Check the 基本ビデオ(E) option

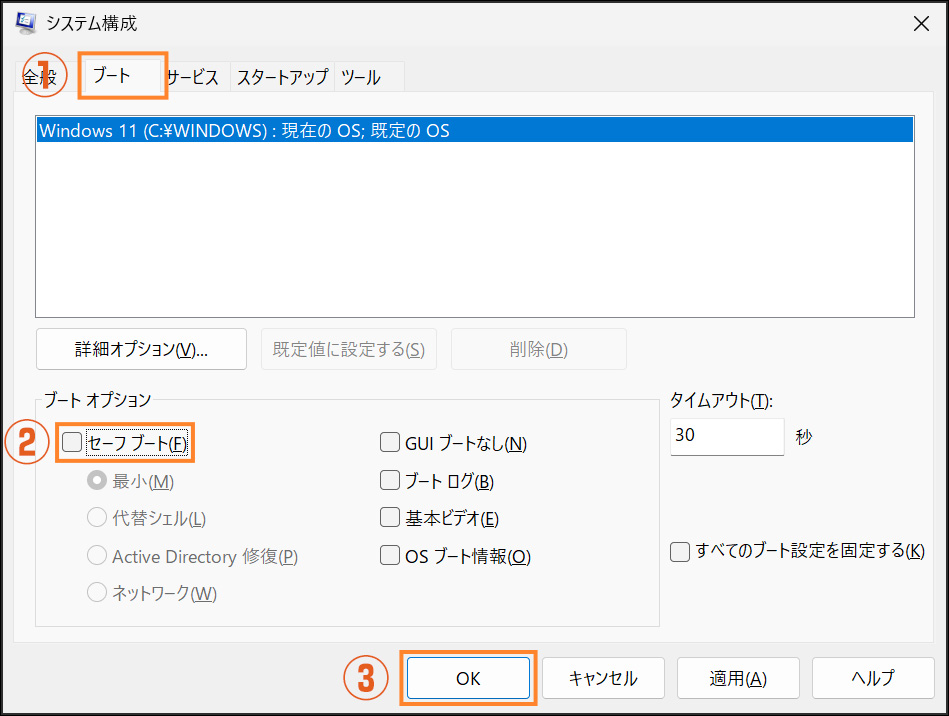[390, 517]
